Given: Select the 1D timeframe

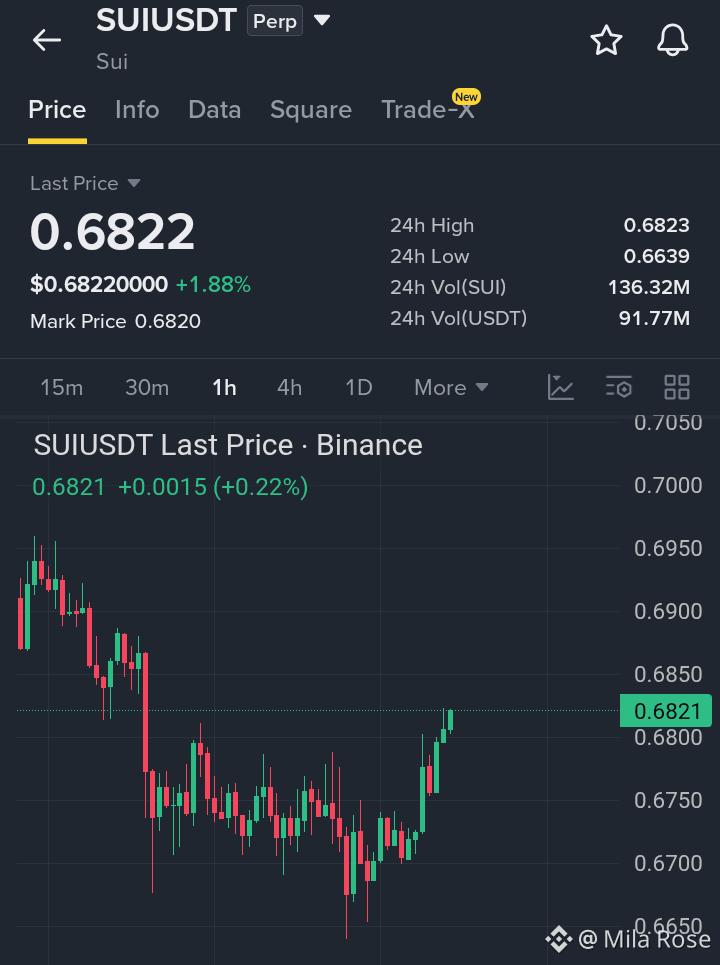Looking at the screenshot, I should click(359, 387).
